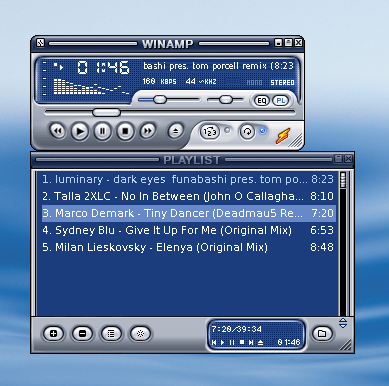
Task: Skip to the next track button
Action: point(148,131)
